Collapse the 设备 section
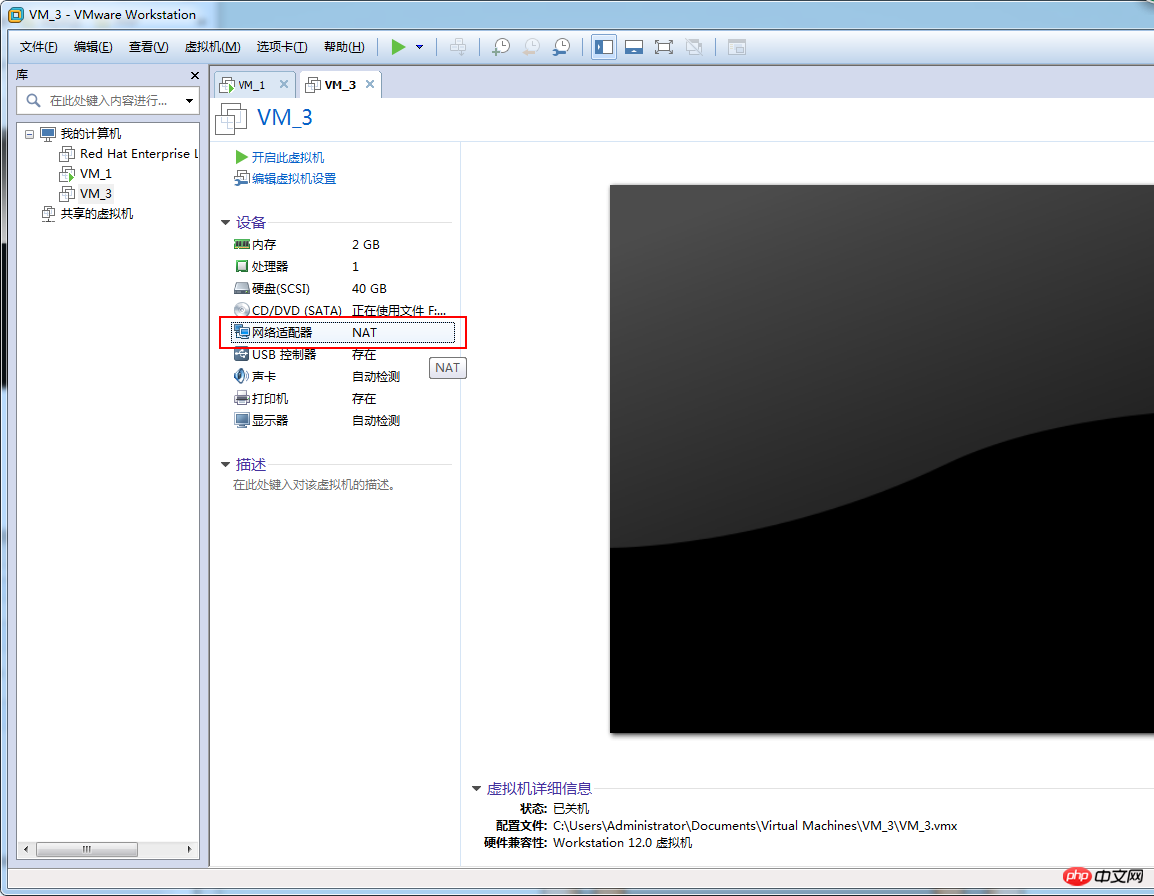This screenshot has width=1154, height=896. point(225,222)
